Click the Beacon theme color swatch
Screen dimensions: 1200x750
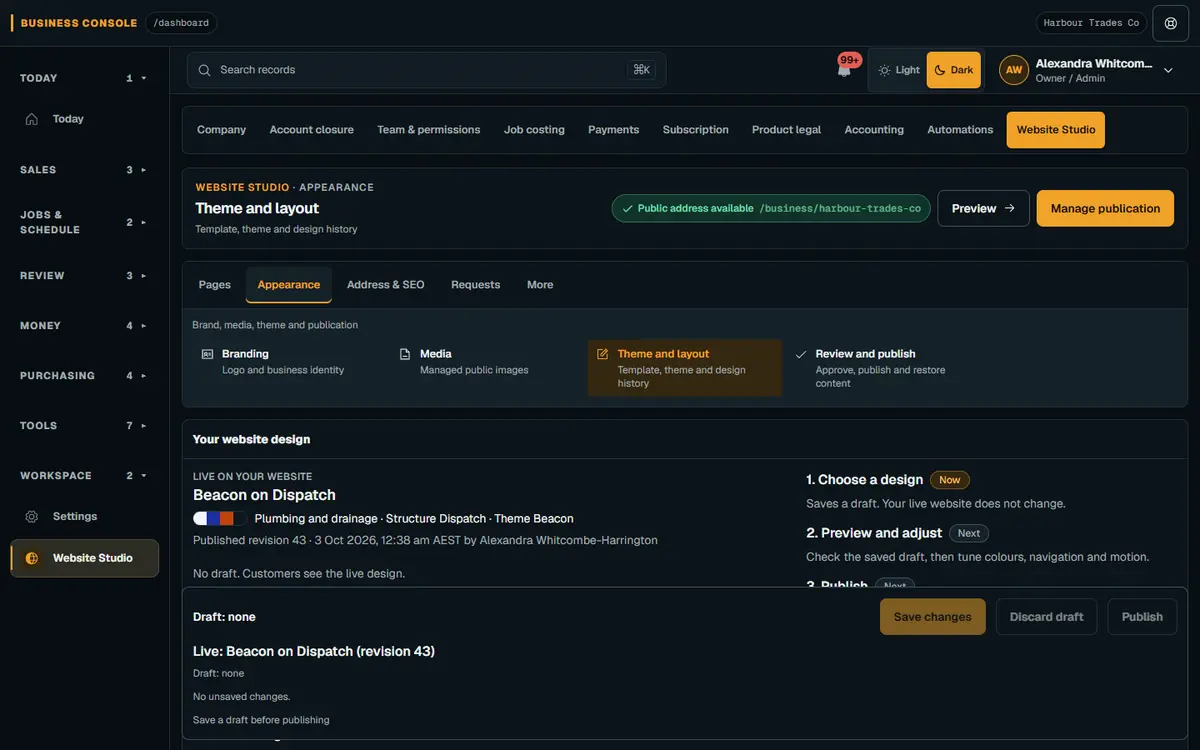coord(219,519)
